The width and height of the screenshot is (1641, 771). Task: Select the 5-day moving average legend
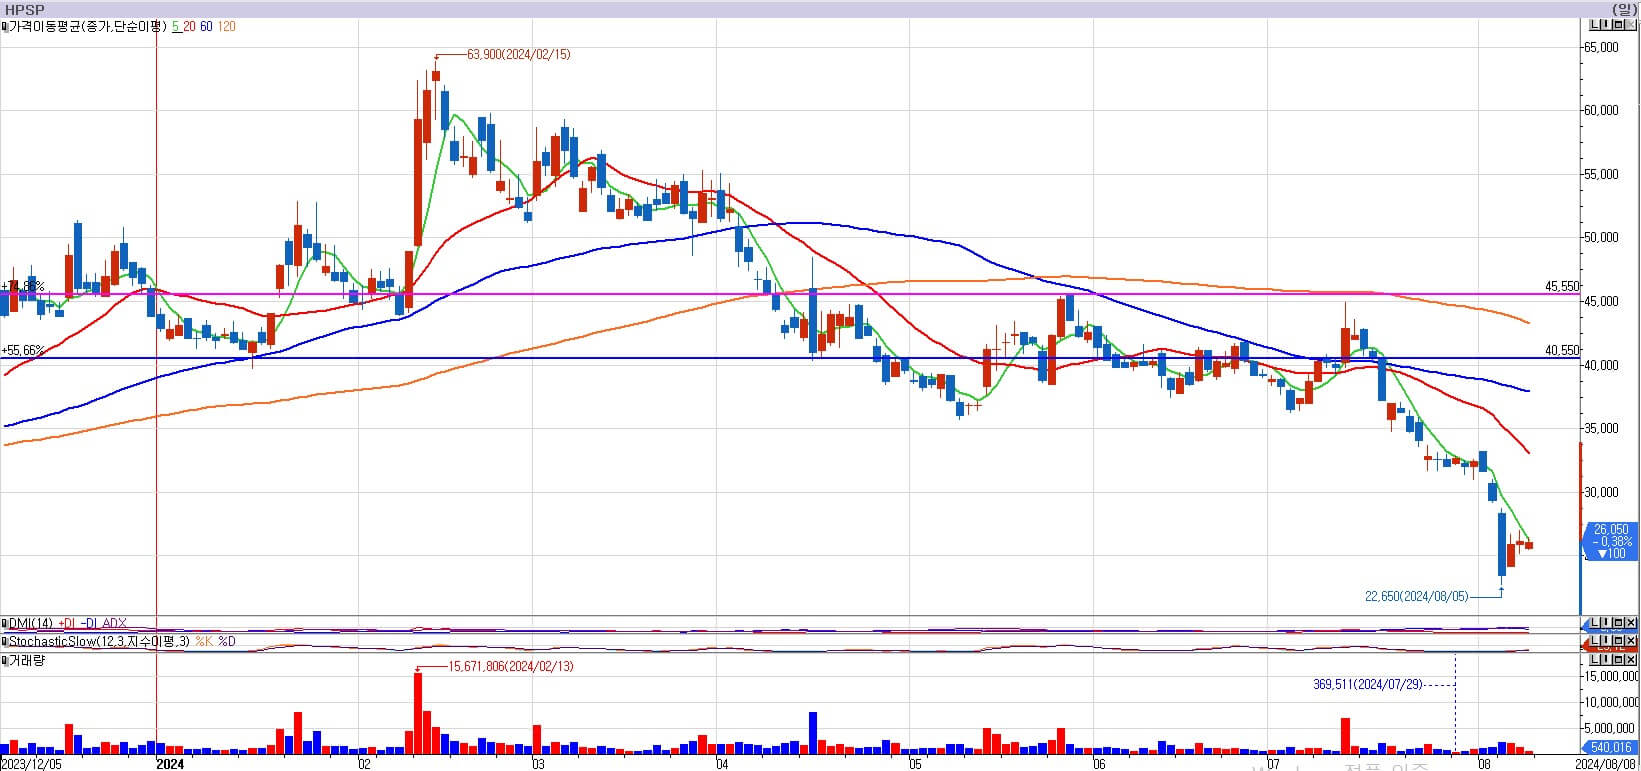[176, 26]
